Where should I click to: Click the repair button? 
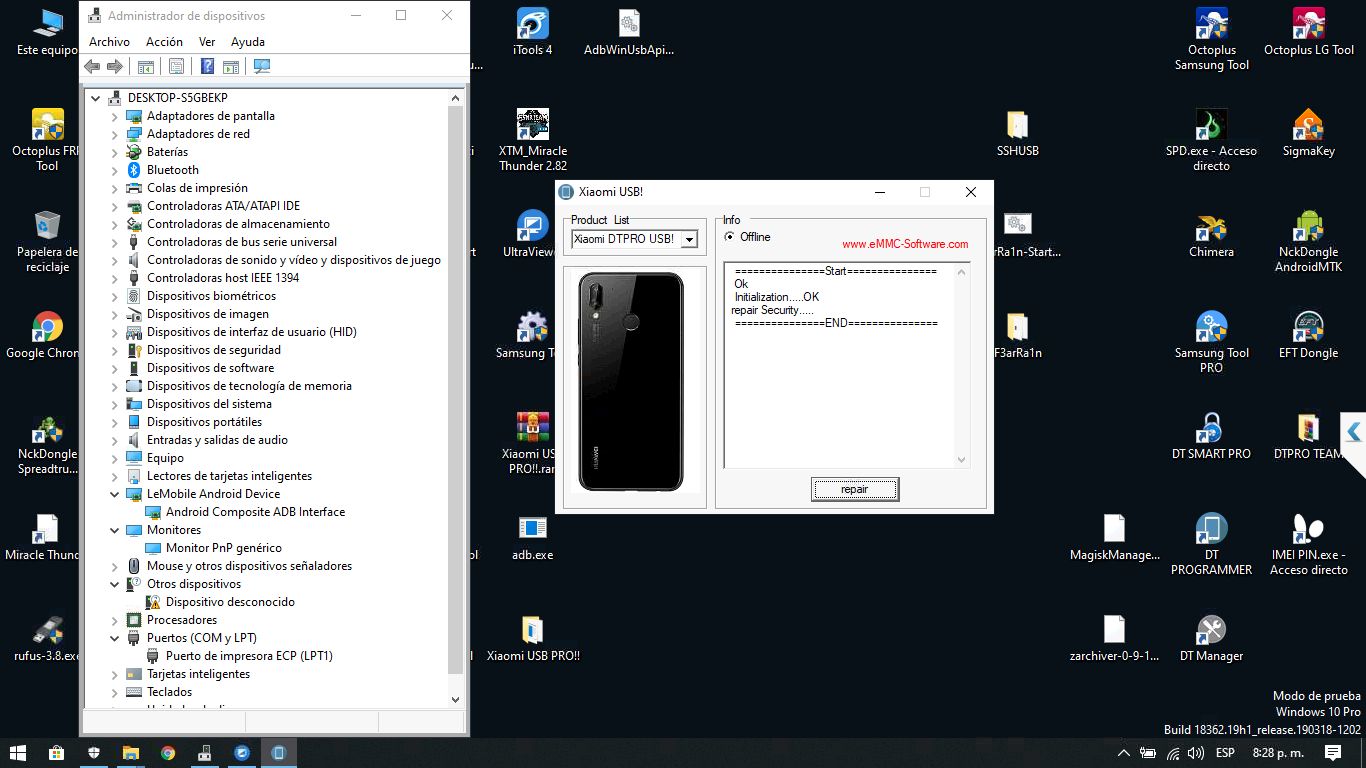pos(855,489)
